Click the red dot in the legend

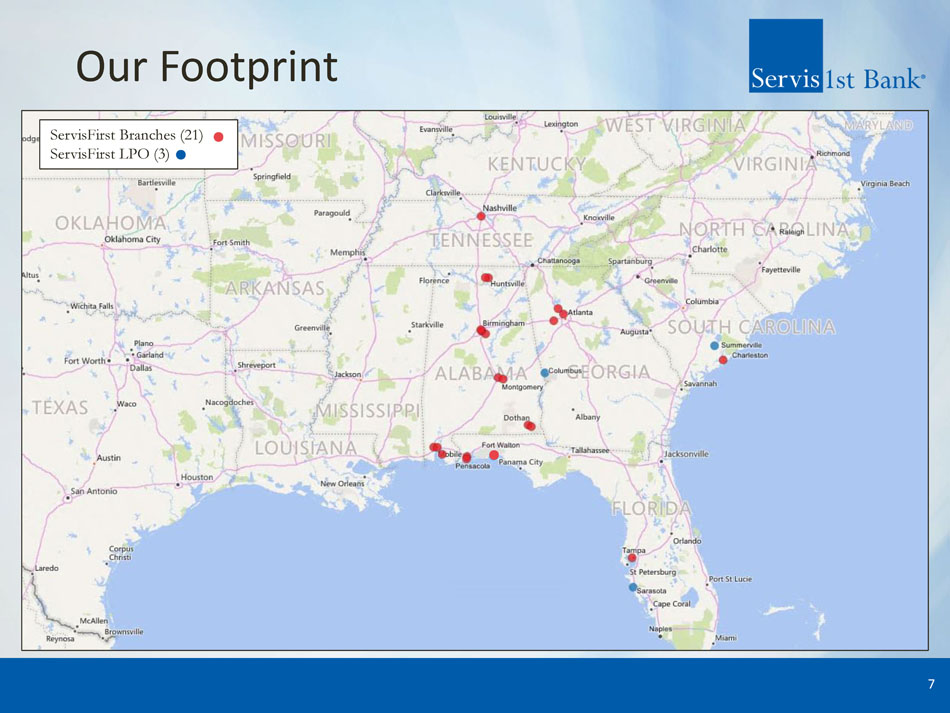[218, 136]
